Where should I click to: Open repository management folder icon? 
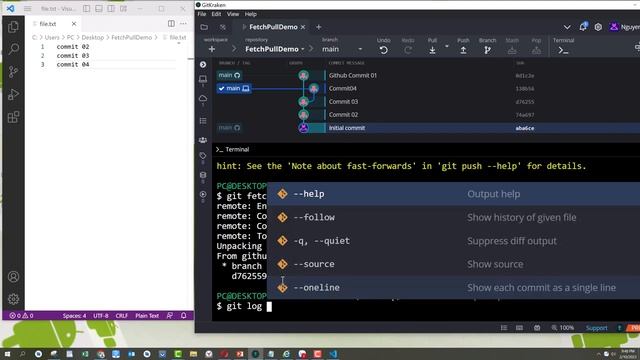click(204, 27)
